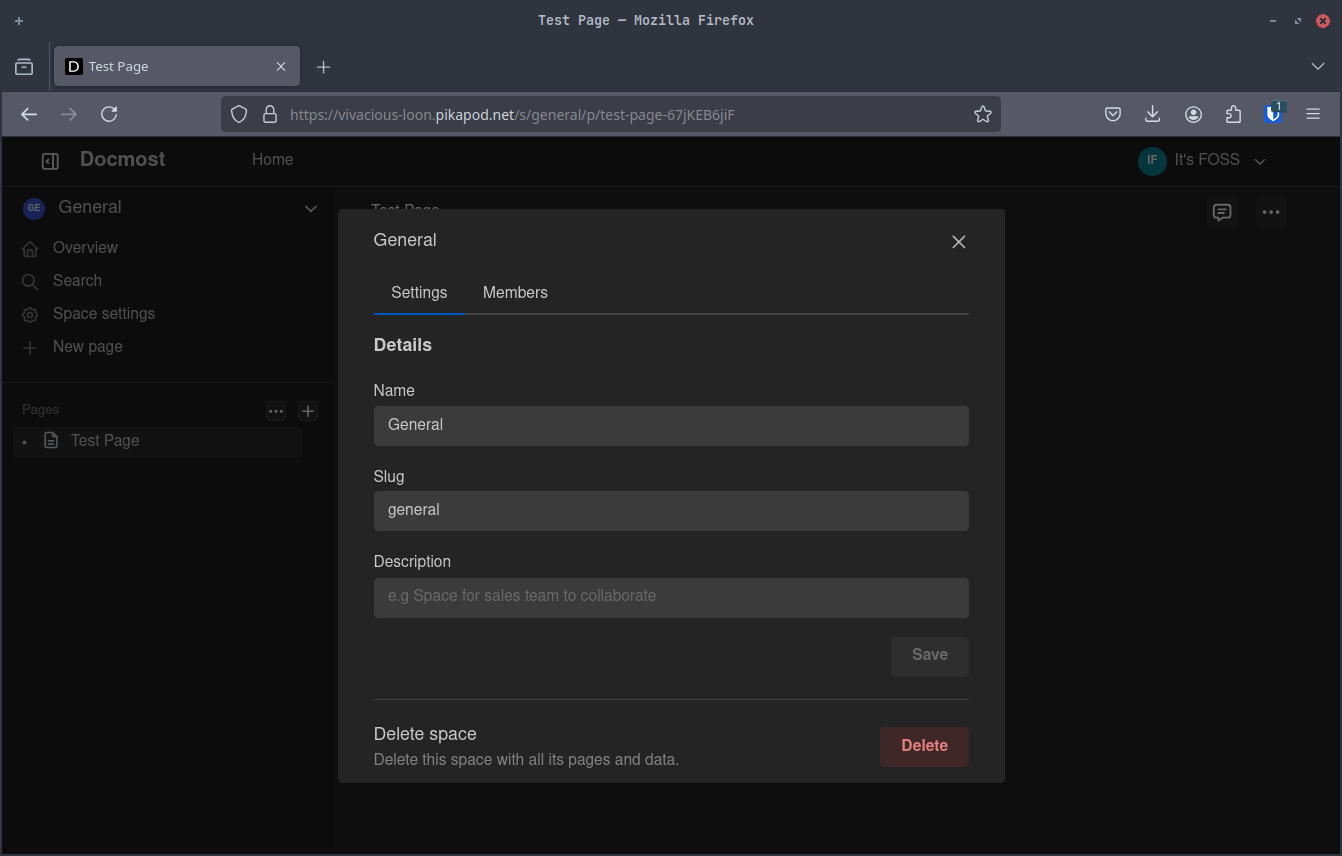Viewport: 1342px width, 856px height.
Task: Open the Bitwarden extension icon
Action: [x=1273, y=113]
